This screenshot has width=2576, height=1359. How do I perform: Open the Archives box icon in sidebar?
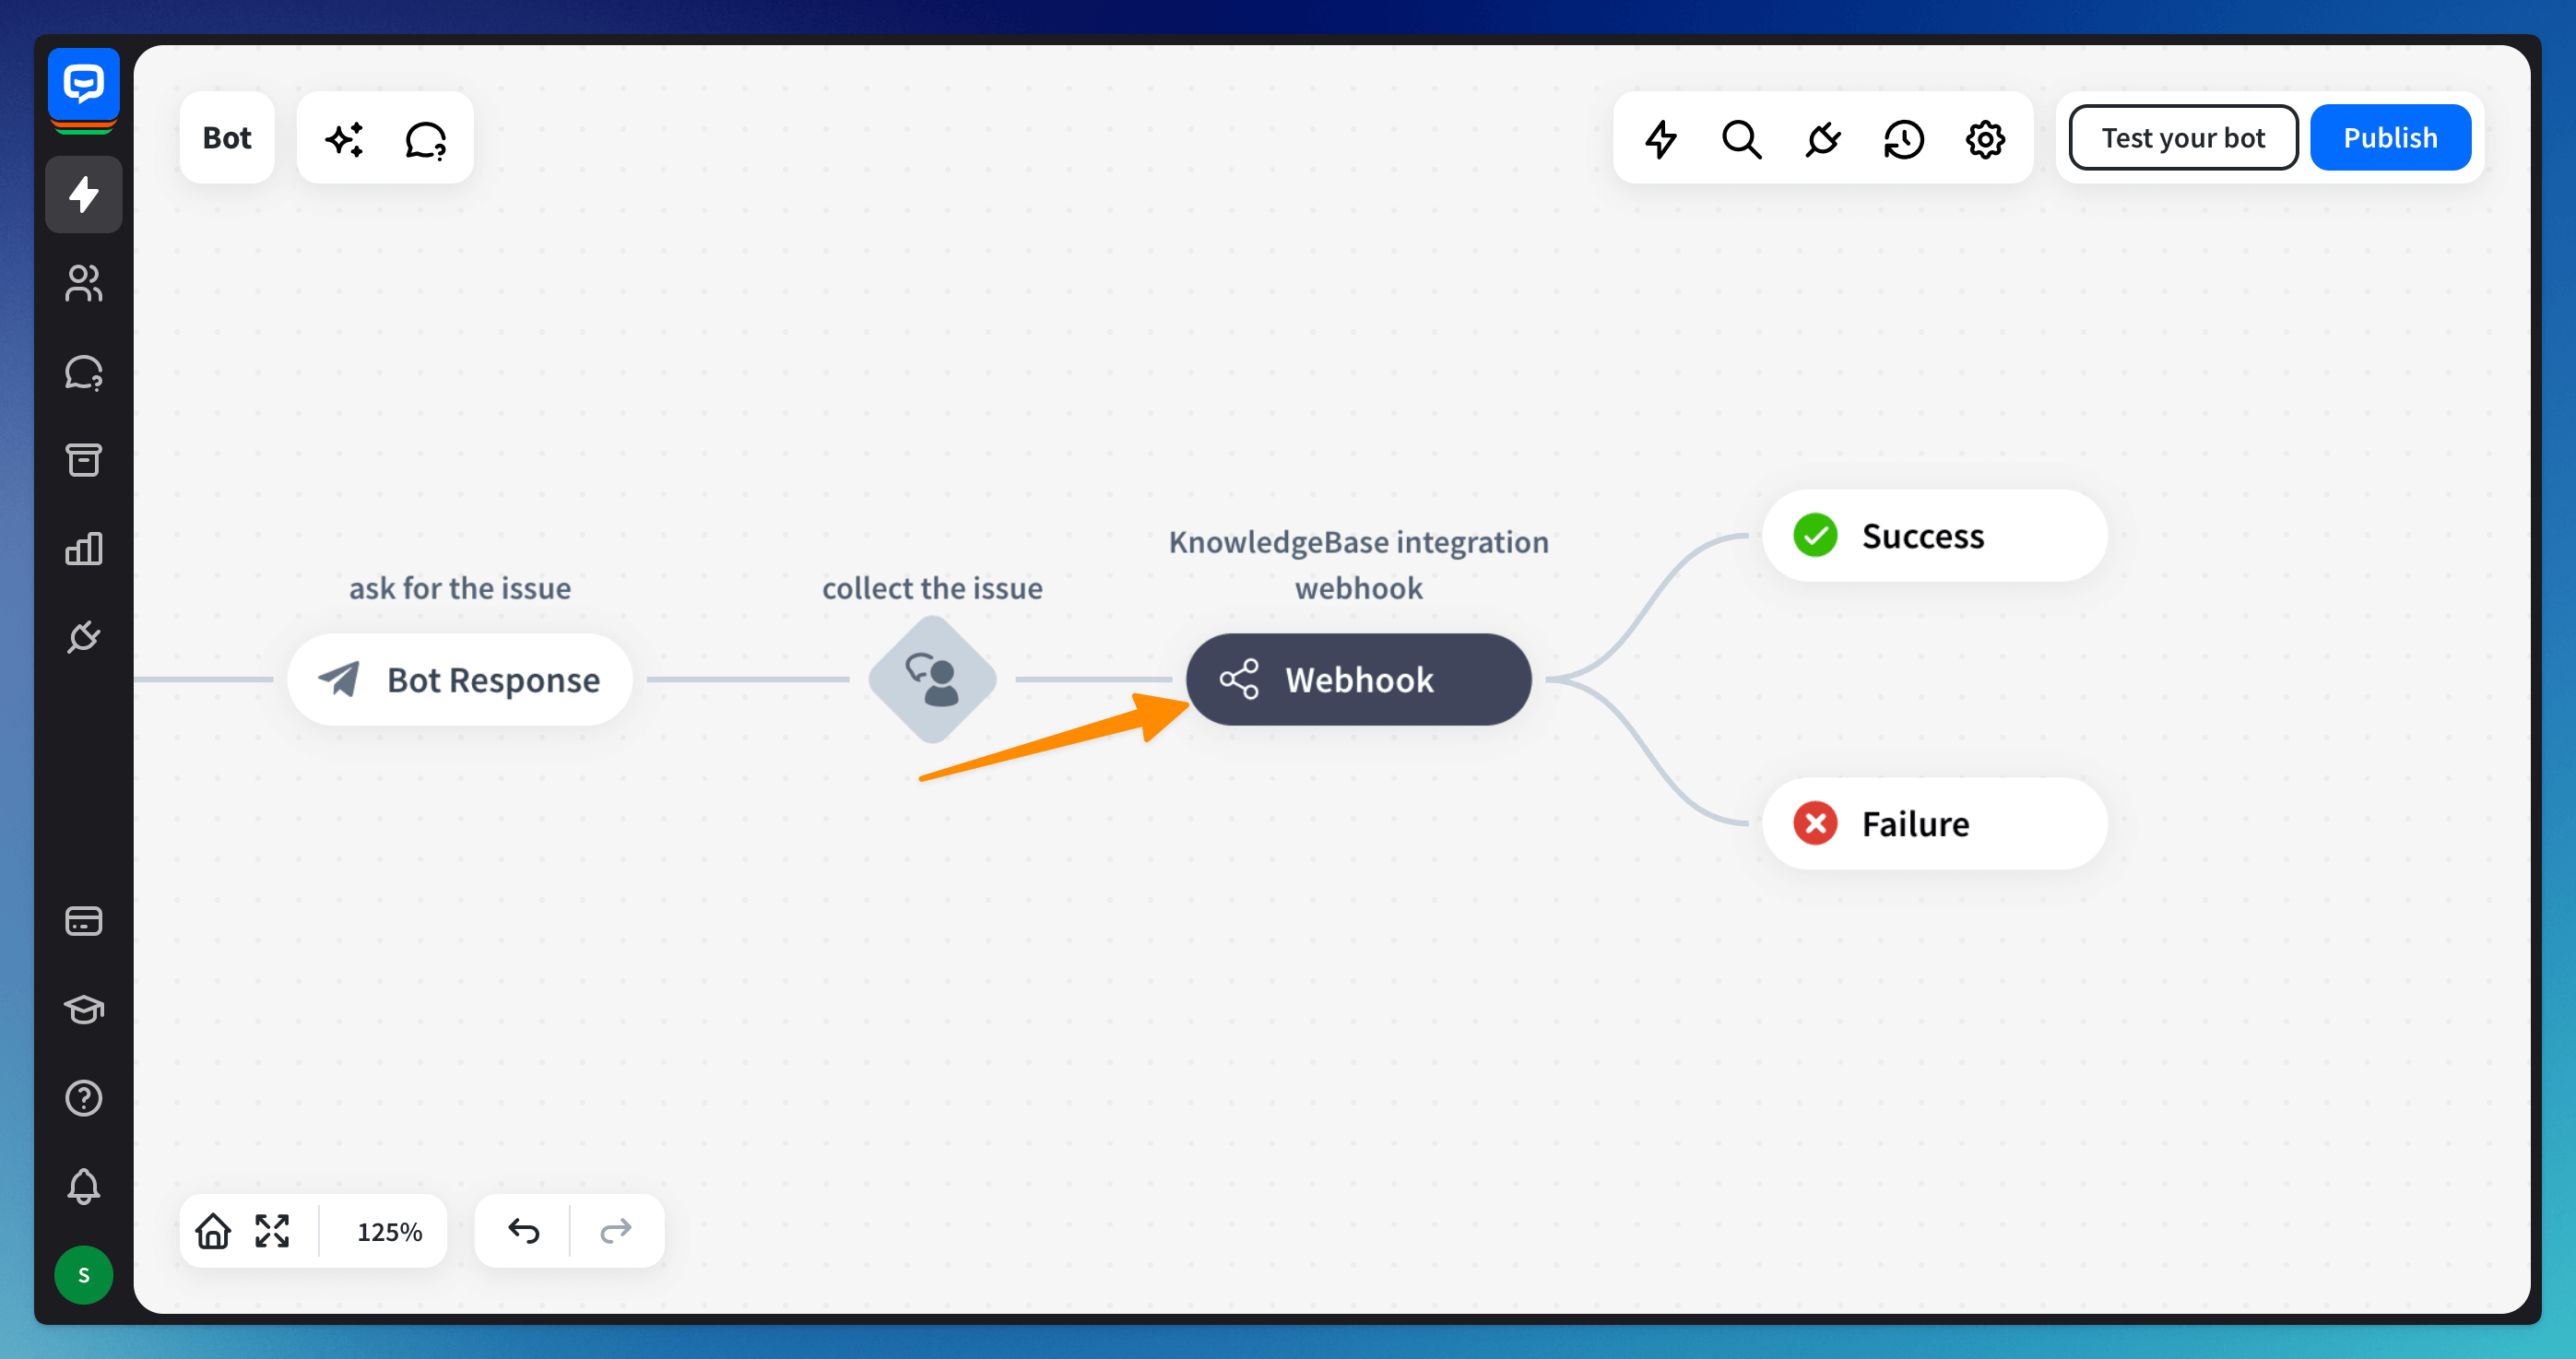83,460
